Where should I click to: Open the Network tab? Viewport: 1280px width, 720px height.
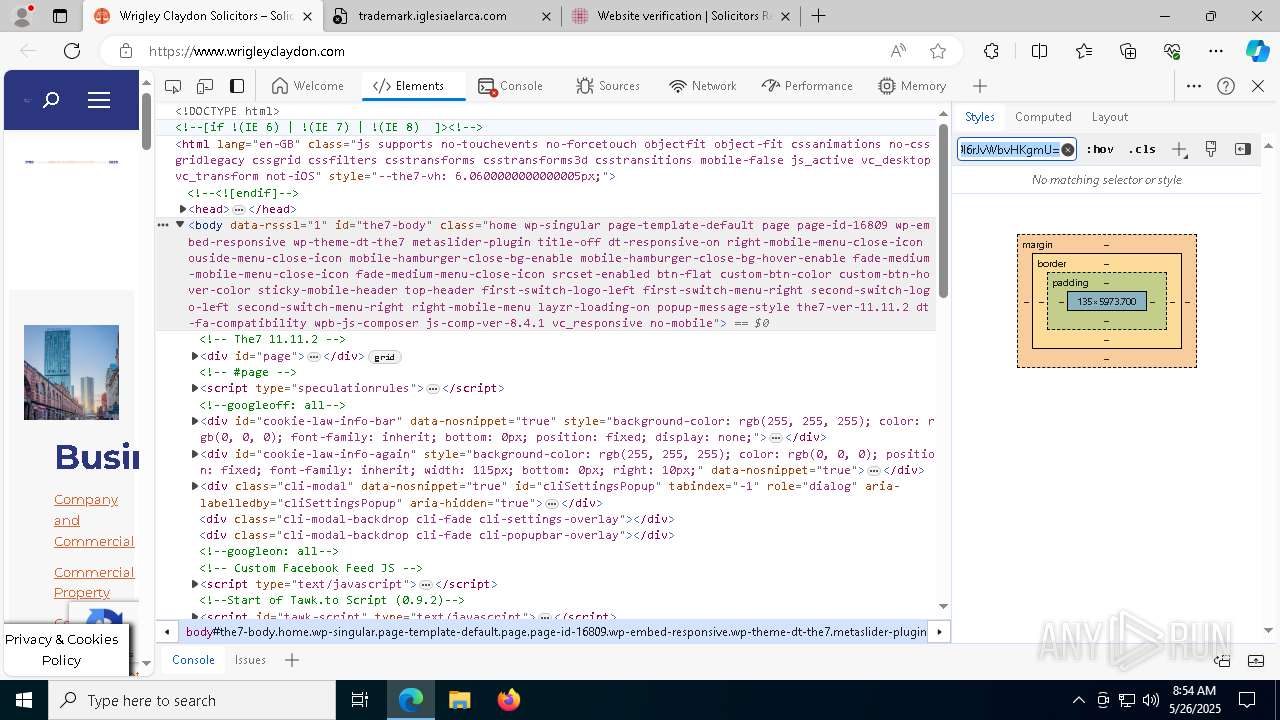[703, 86]
